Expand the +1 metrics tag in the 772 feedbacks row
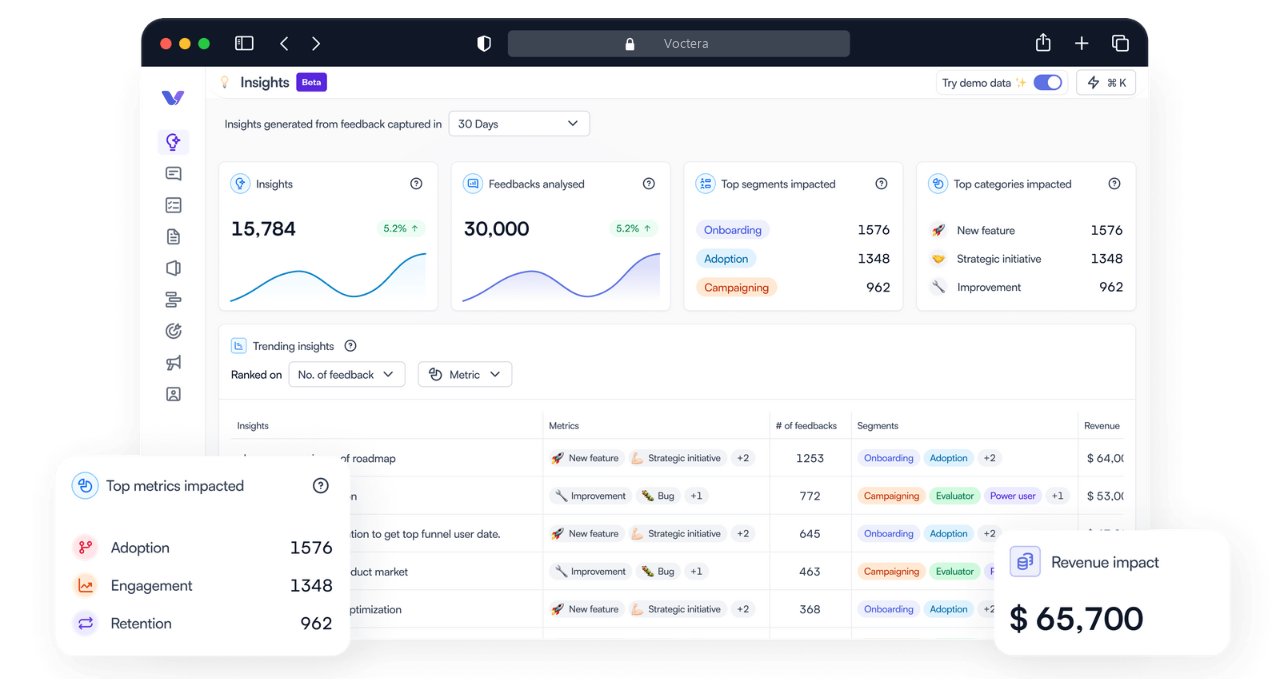Screen dimensions: 1278x679 (x=697, y=496)
